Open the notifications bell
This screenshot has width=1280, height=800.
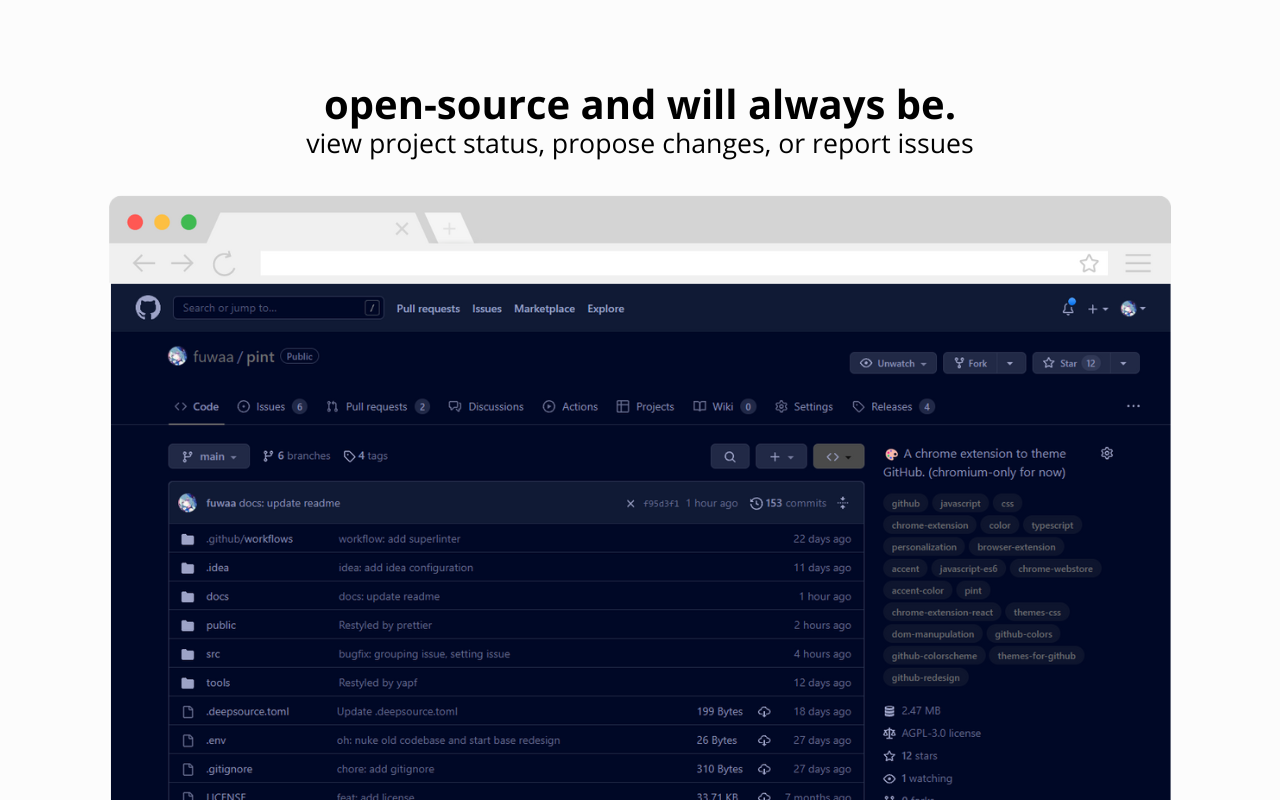click(x=1068, y=308)
